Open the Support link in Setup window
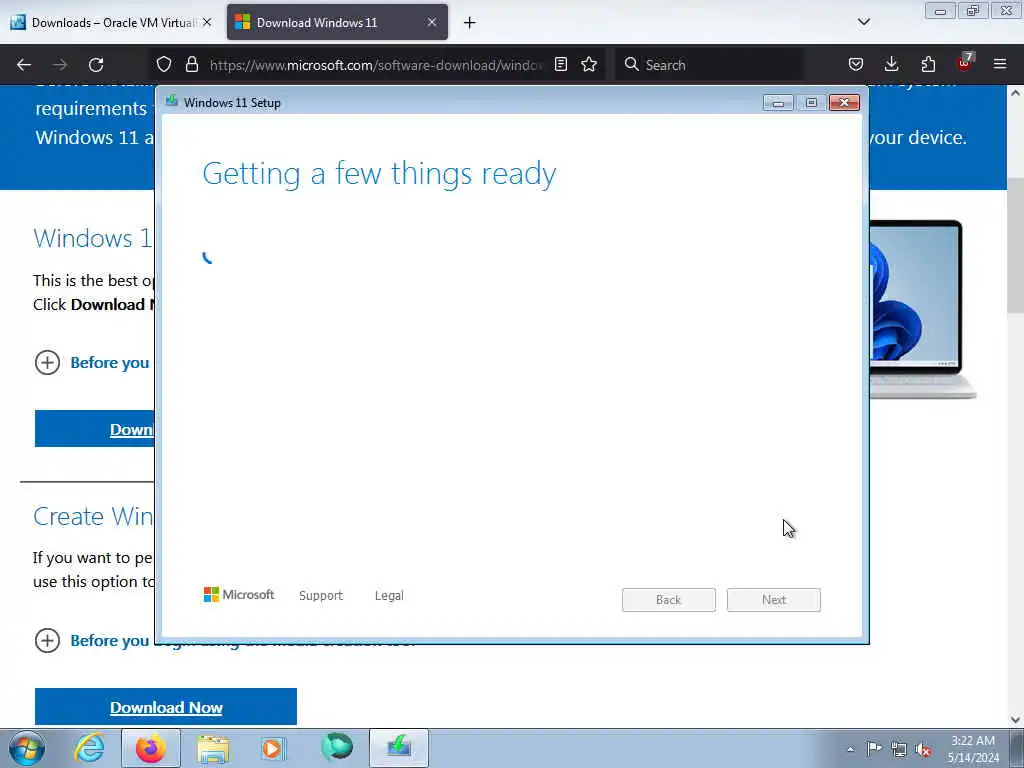Viewport: 1024px width, 768px height. tap(321, 596)
